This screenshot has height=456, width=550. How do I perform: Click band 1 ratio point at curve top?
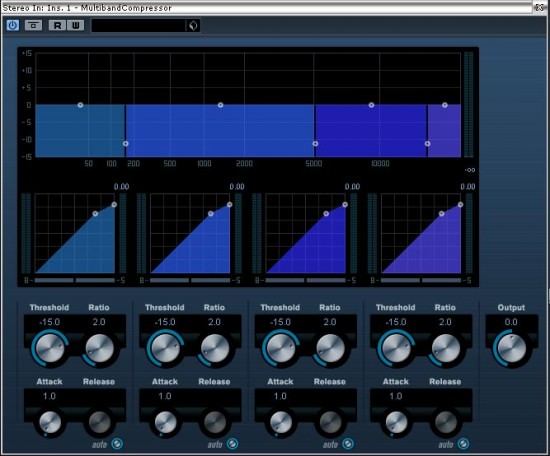(x=114, y=204)
